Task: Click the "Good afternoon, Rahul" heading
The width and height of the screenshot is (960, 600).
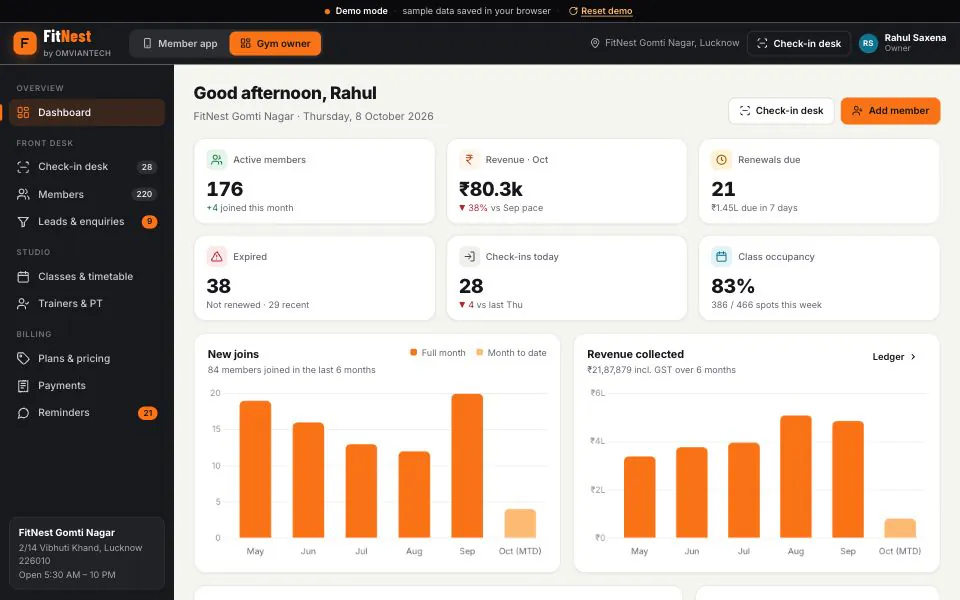Action: (285, 93)
